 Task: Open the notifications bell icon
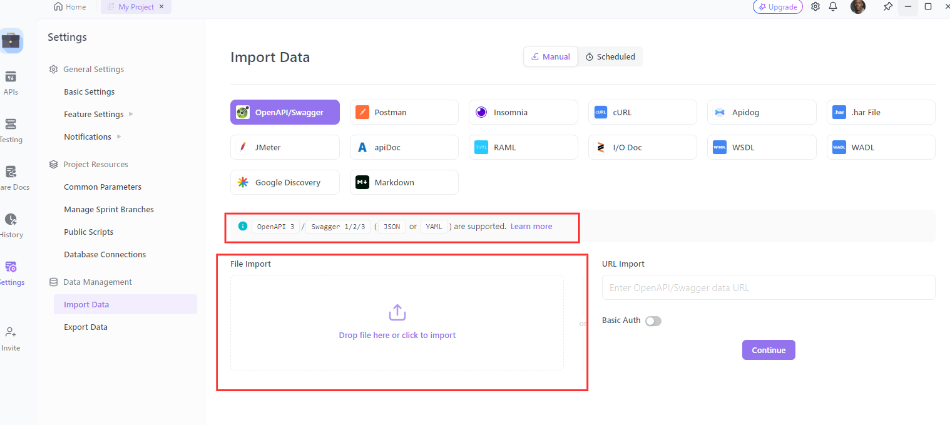(833, 7)
